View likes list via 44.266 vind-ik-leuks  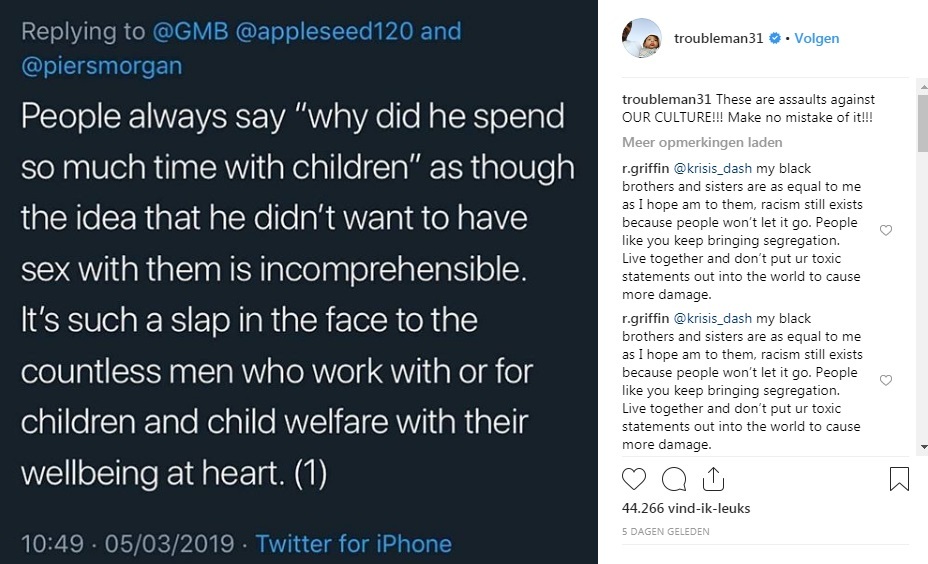(686, 509)
